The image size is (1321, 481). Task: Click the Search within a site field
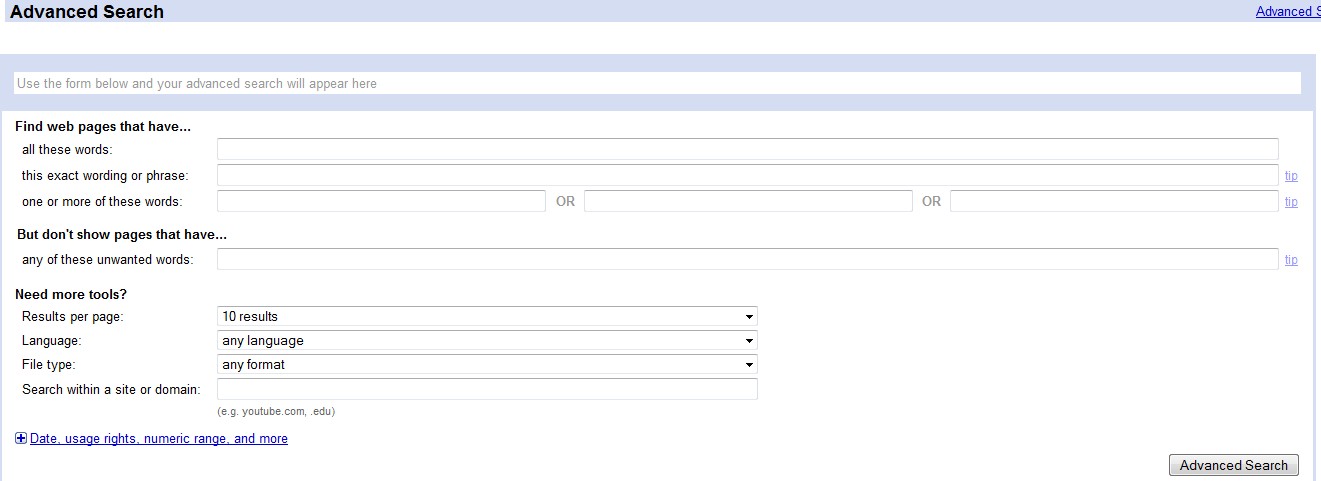click(x=487, y=389)
